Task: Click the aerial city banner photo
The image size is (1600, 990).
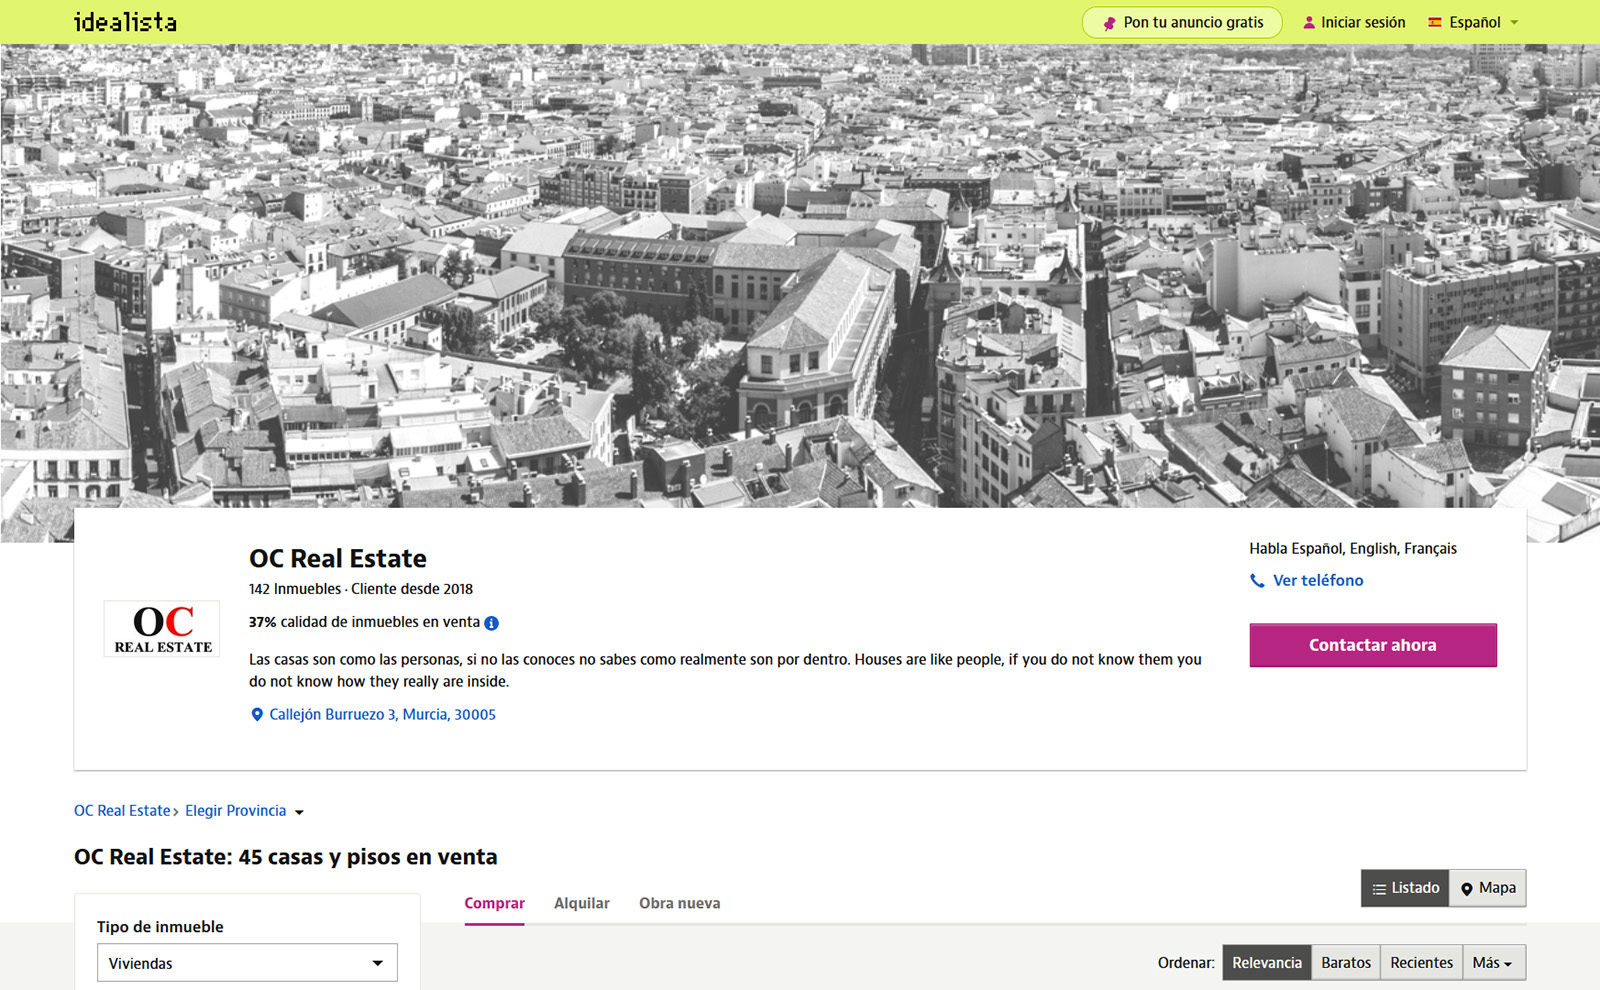Action: (800, 275)
